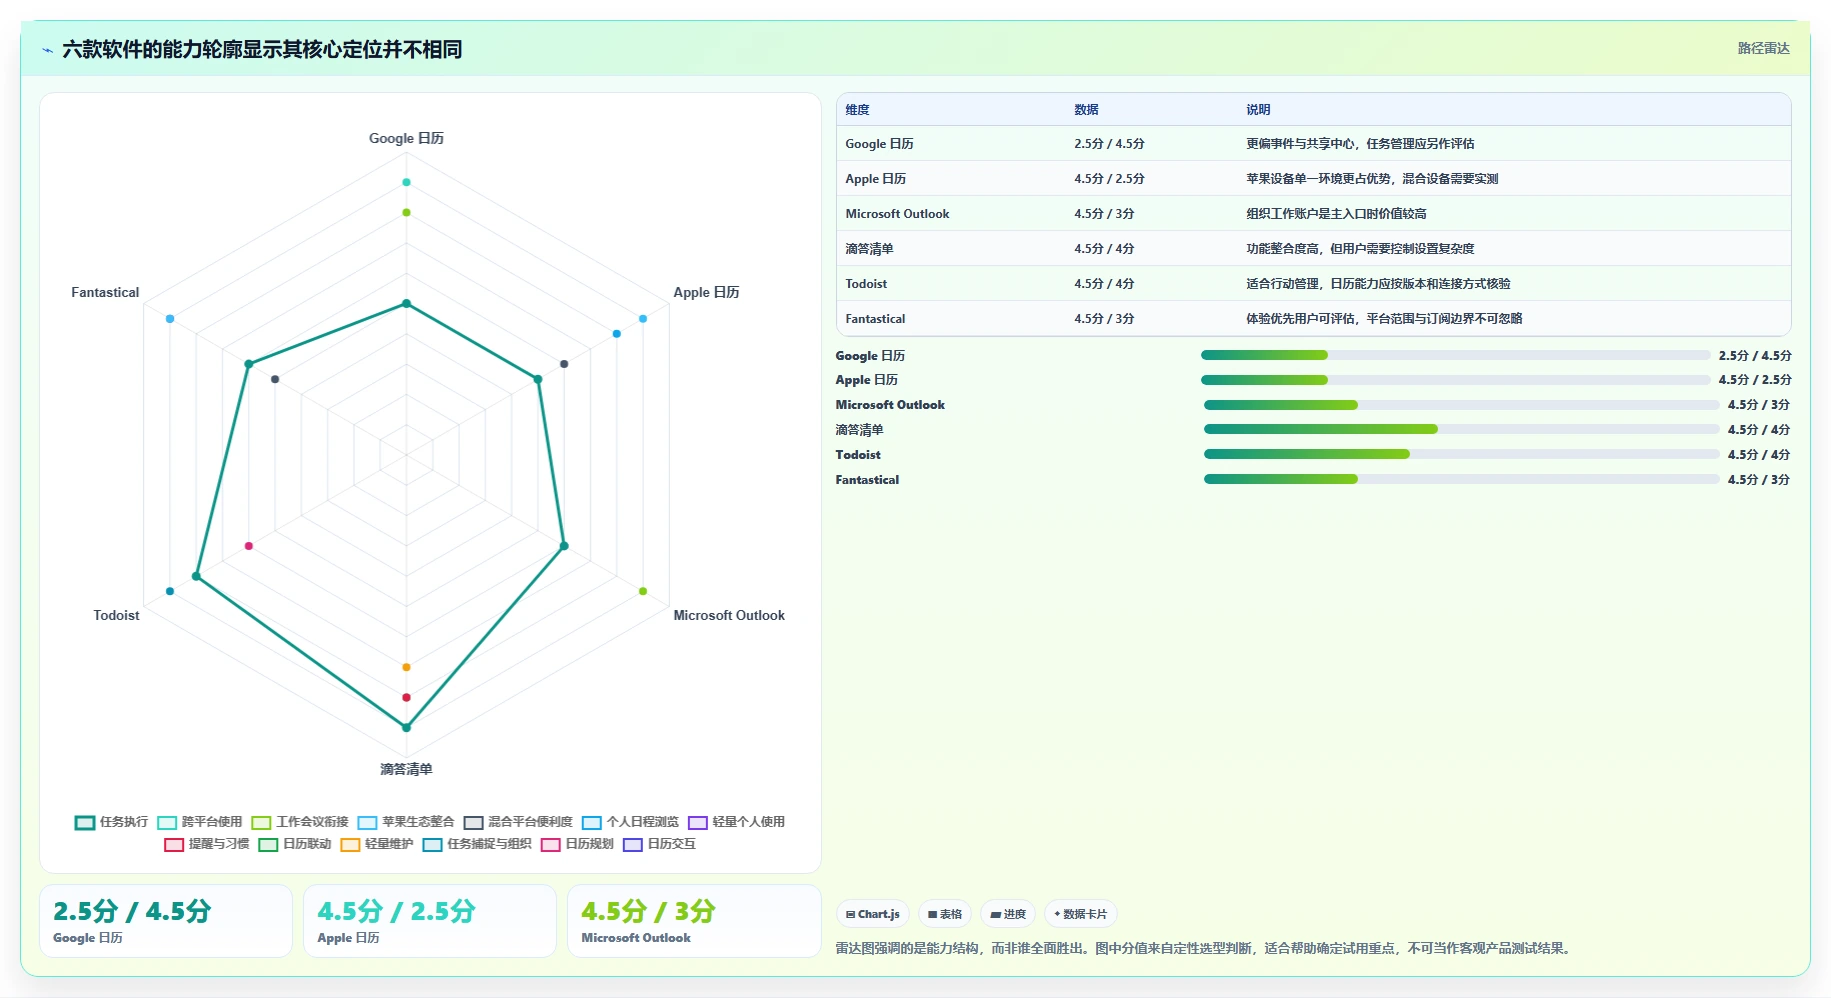
Task: Select the Apple 日历 table row name
Action: click(x=875, y=179)
